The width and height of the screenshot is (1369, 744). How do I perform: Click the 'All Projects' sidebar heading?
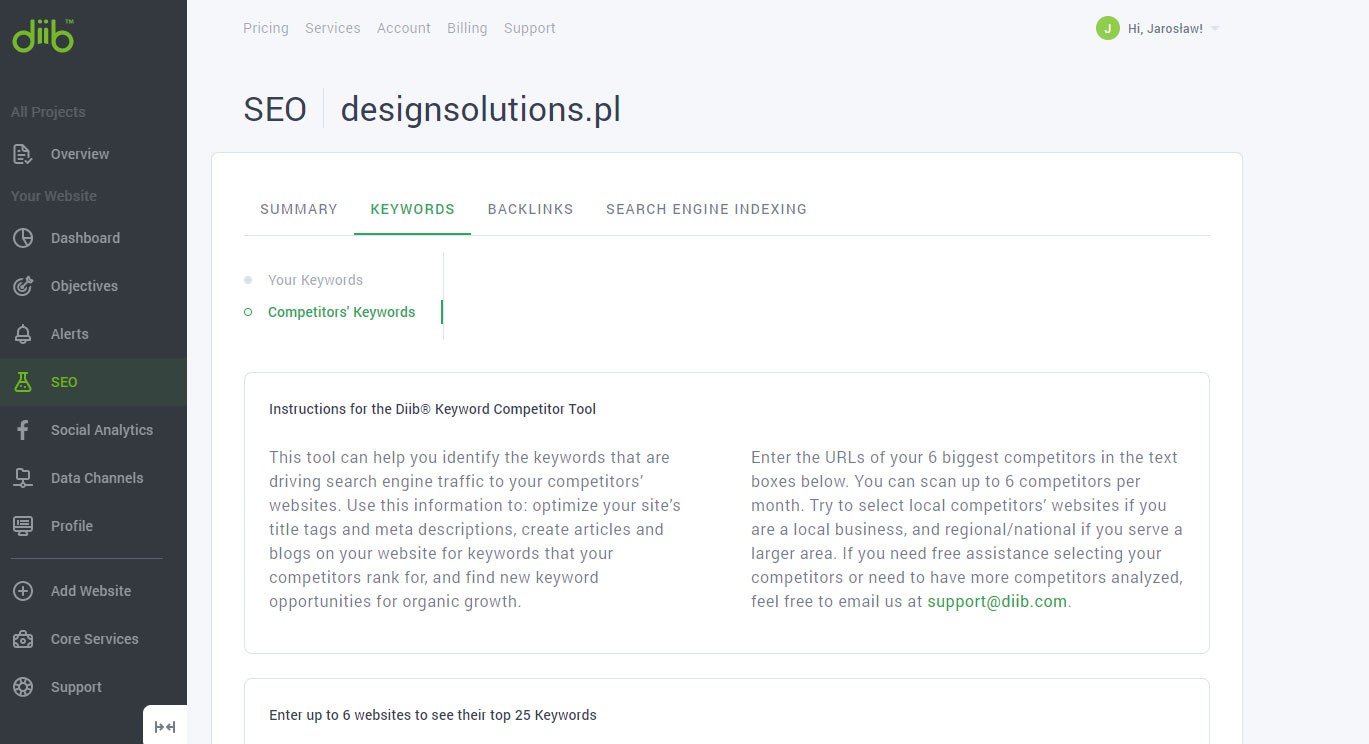click(48, 112)
